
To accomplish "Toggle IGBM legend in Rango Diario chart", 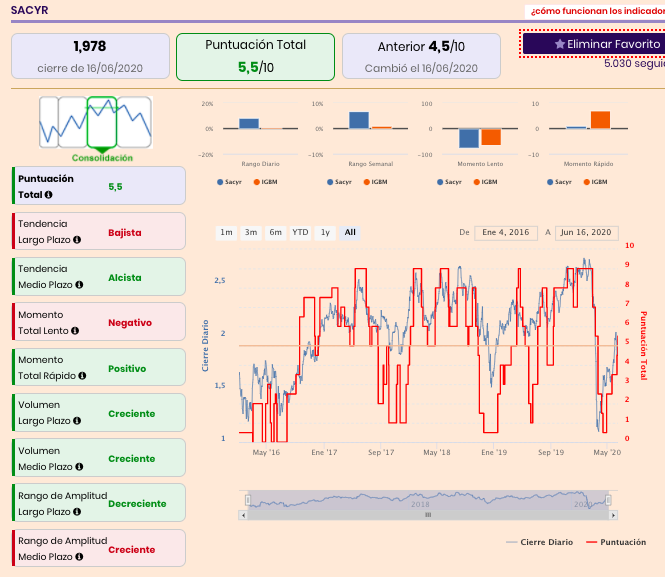I will click(x=265, y=182).
